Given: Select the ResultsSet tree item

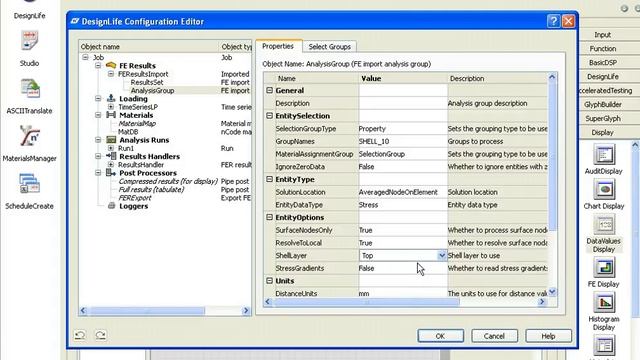Looking at the screenshot, I should [x=147, y=82].
